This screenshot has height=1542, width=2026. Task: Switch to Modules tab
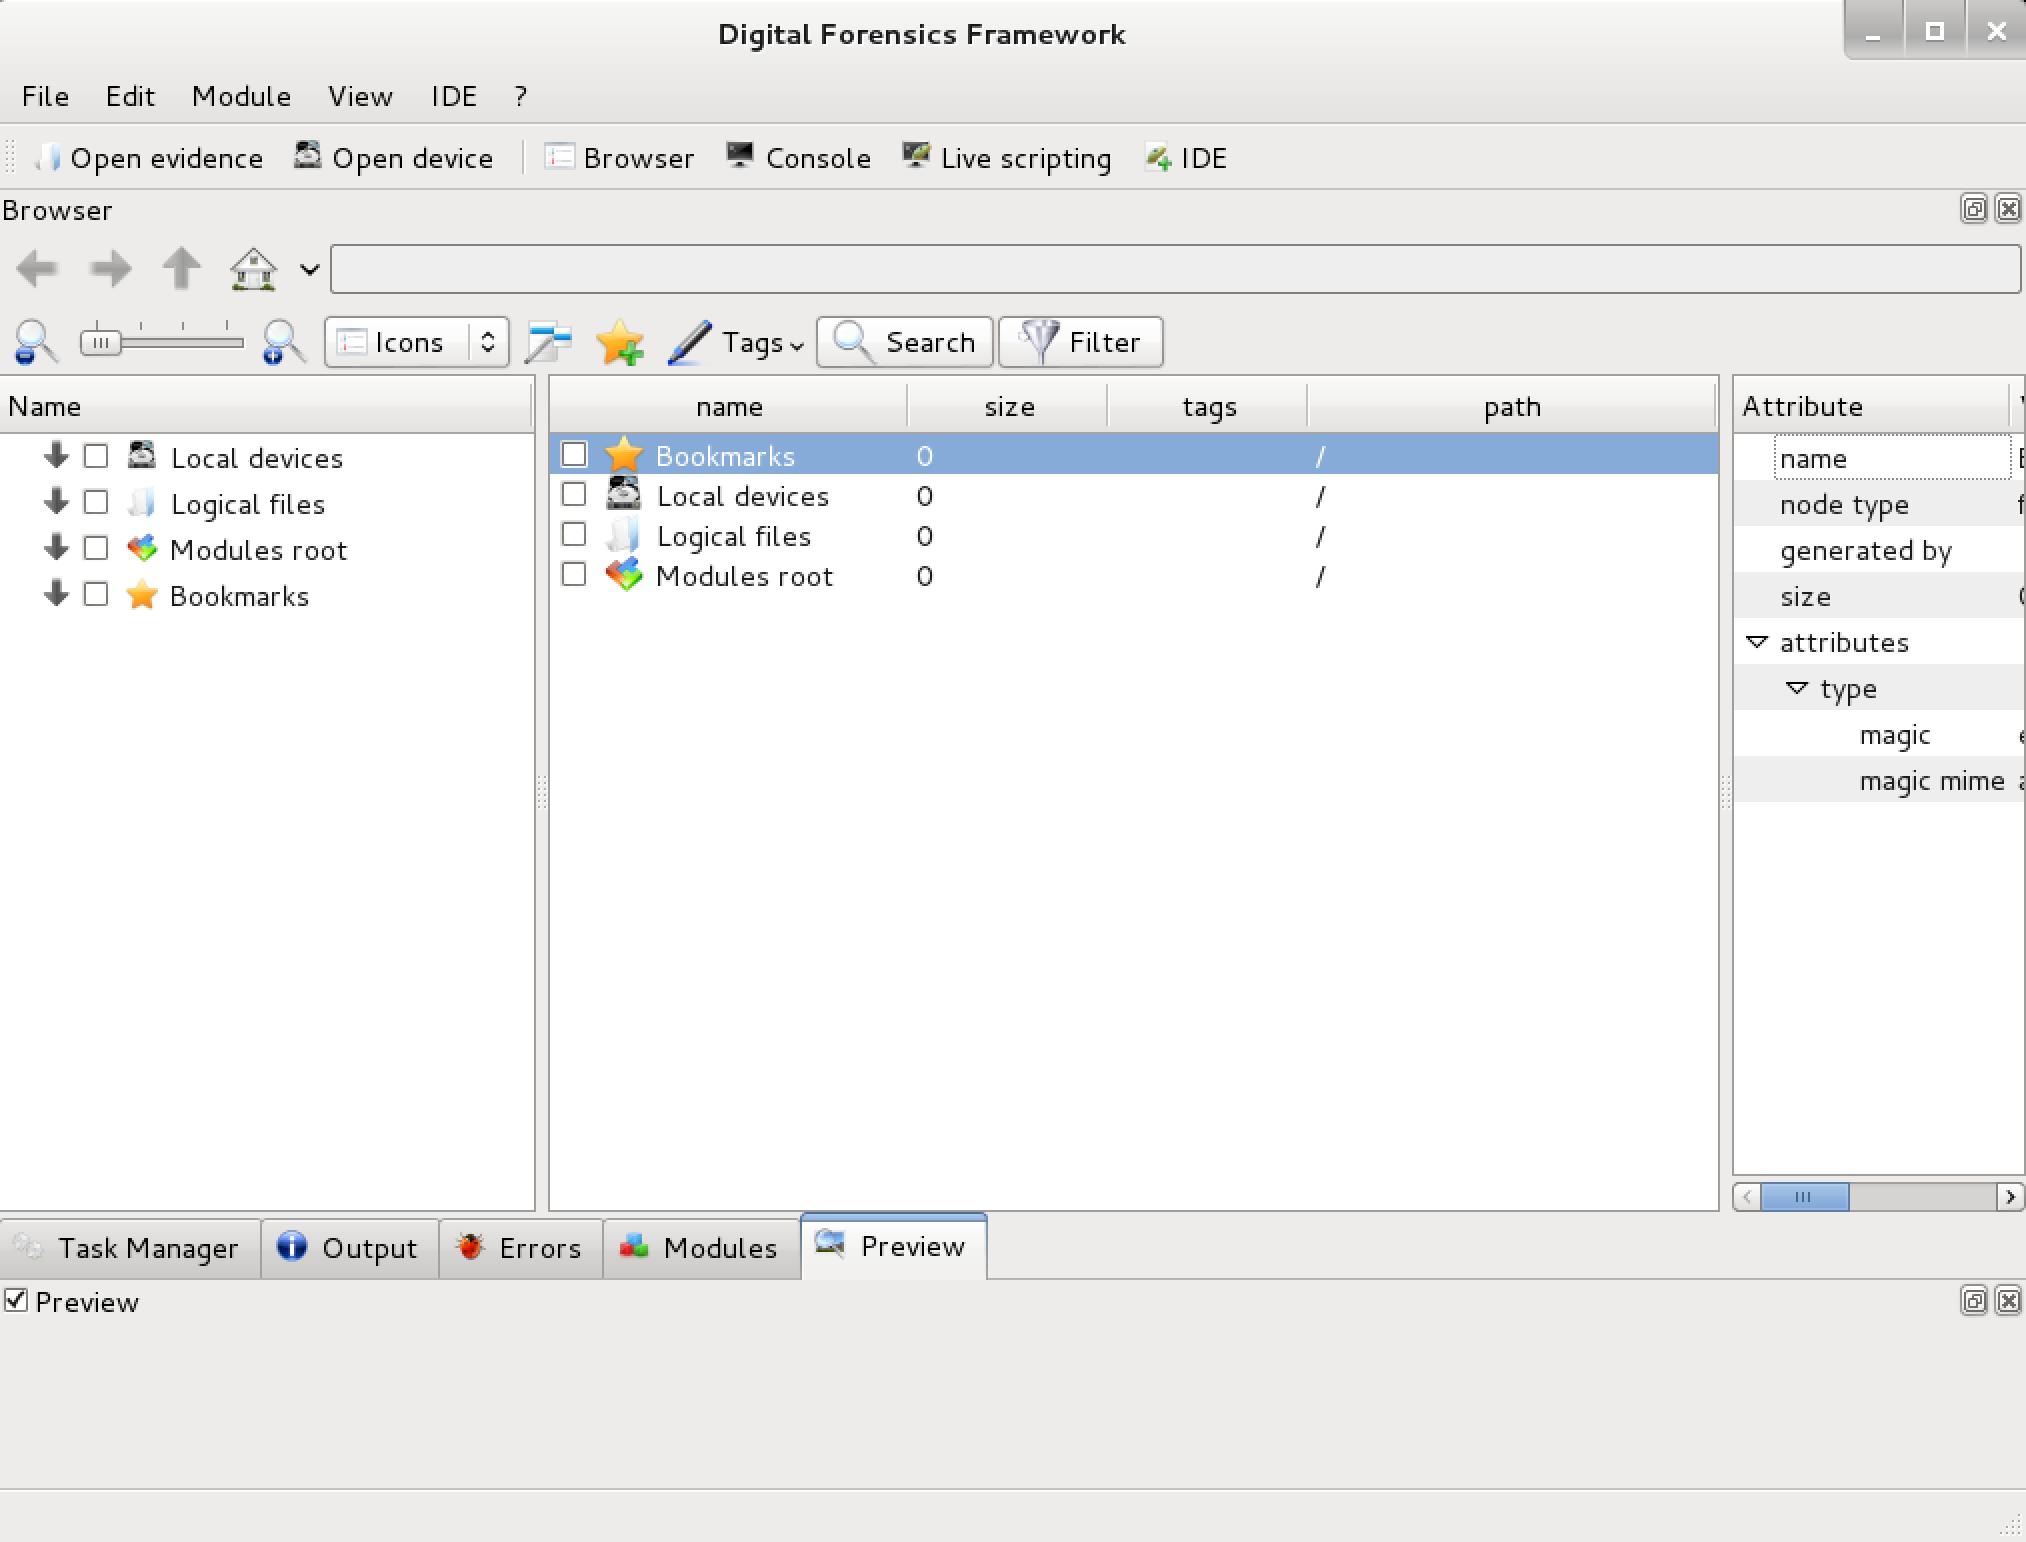point(702,1248)
